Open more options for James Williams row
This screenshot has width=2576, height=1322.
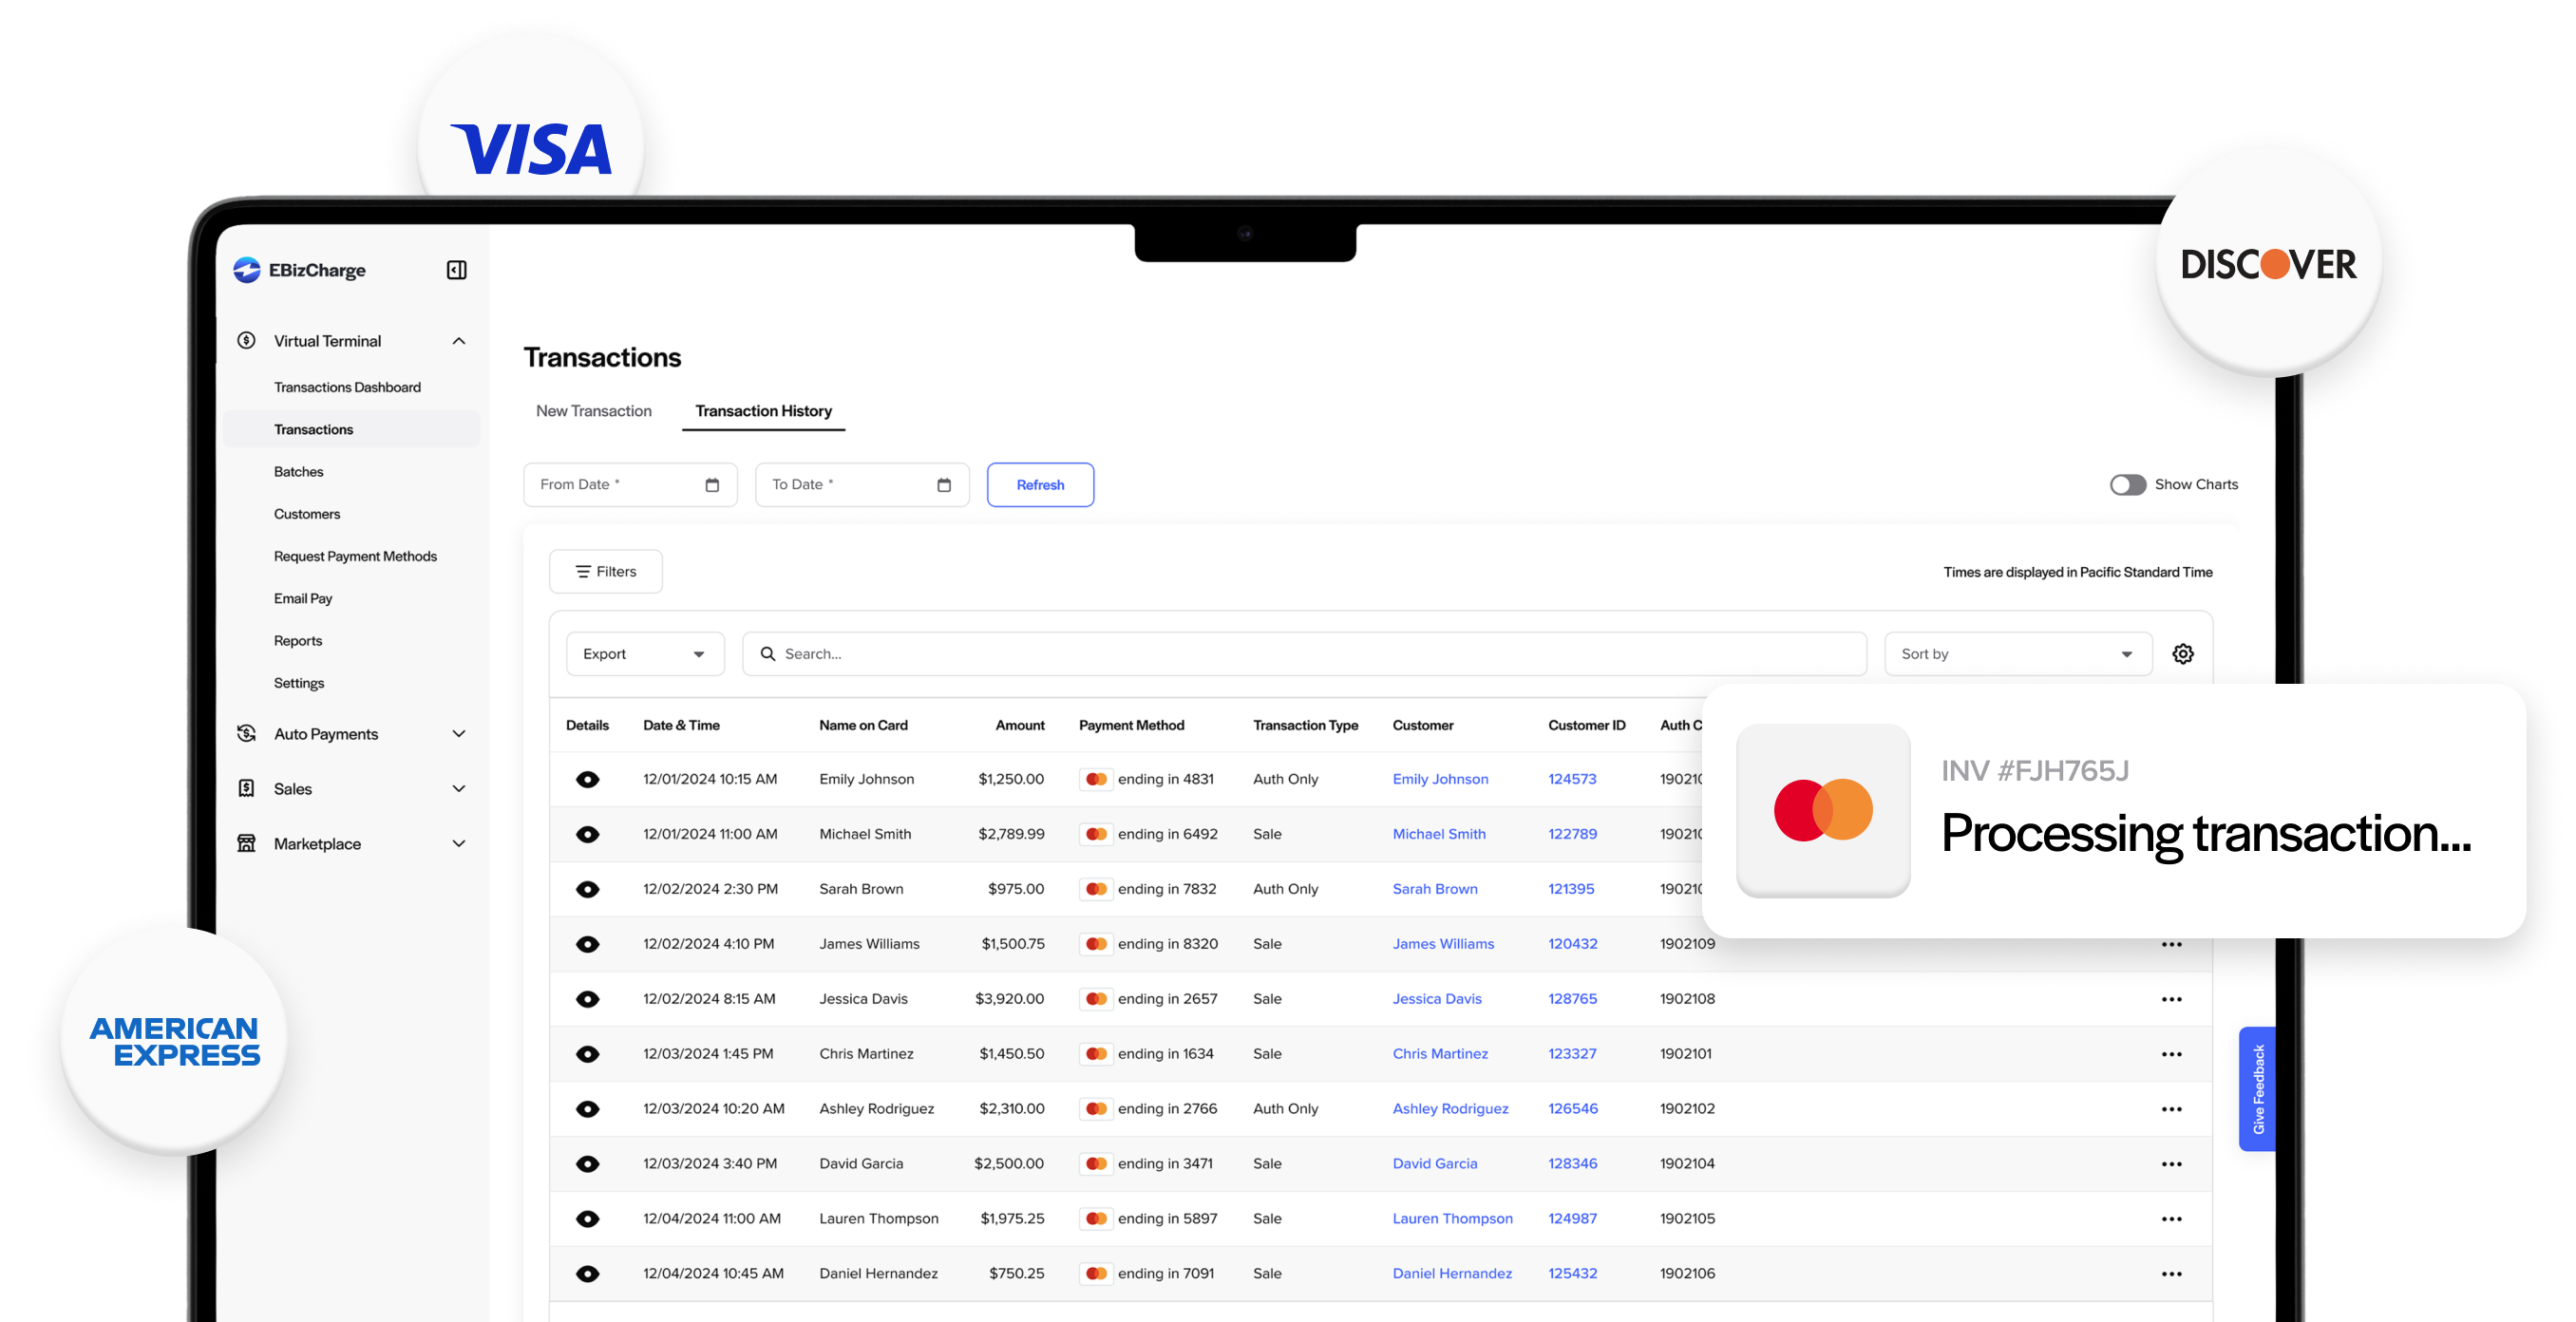pyautogui.click(x=2172, y=945)
